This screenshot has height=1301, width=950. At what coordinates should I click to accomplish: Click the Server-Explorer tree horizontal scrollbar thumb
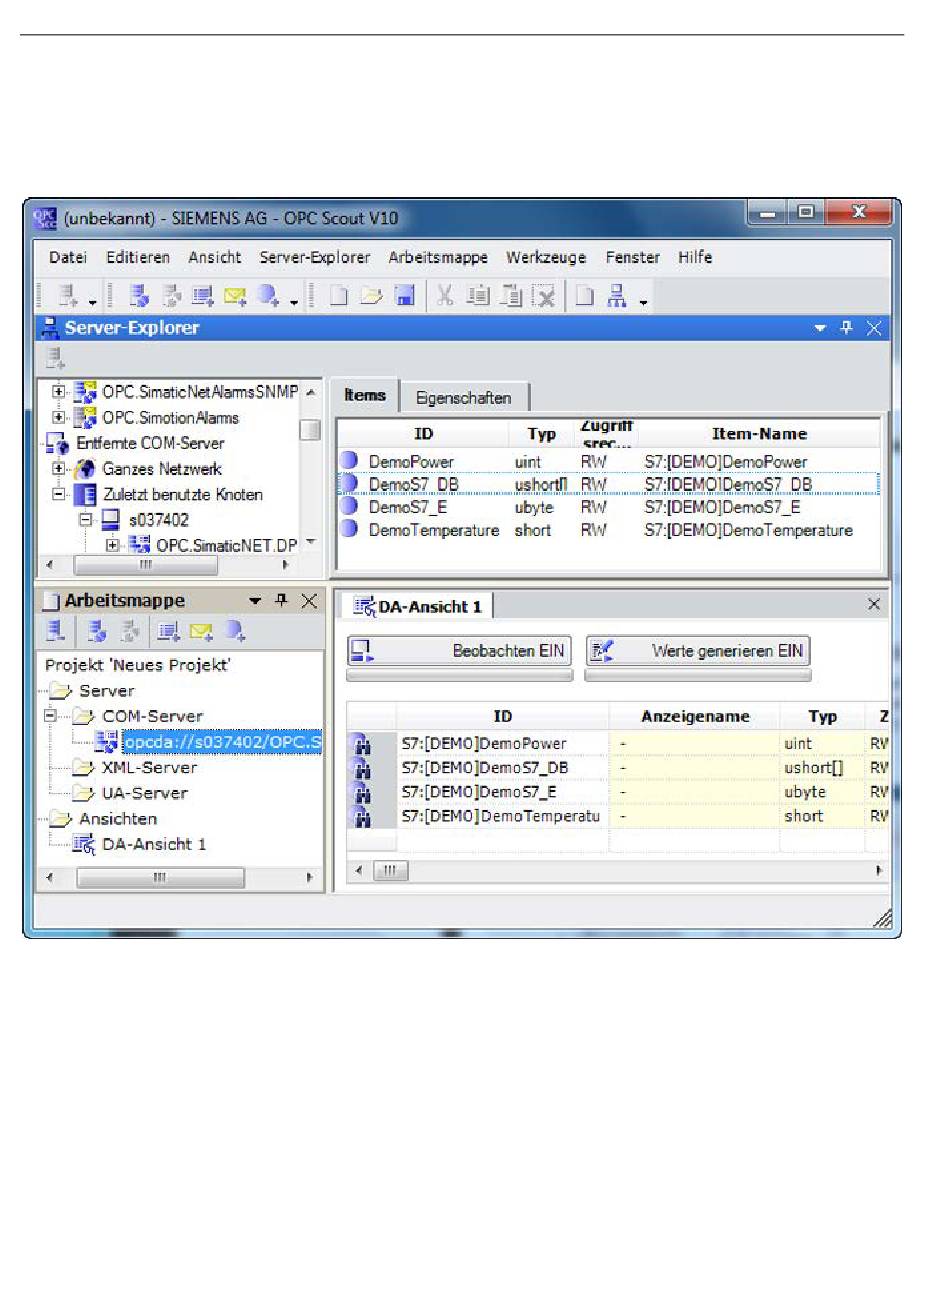point(146,565)
